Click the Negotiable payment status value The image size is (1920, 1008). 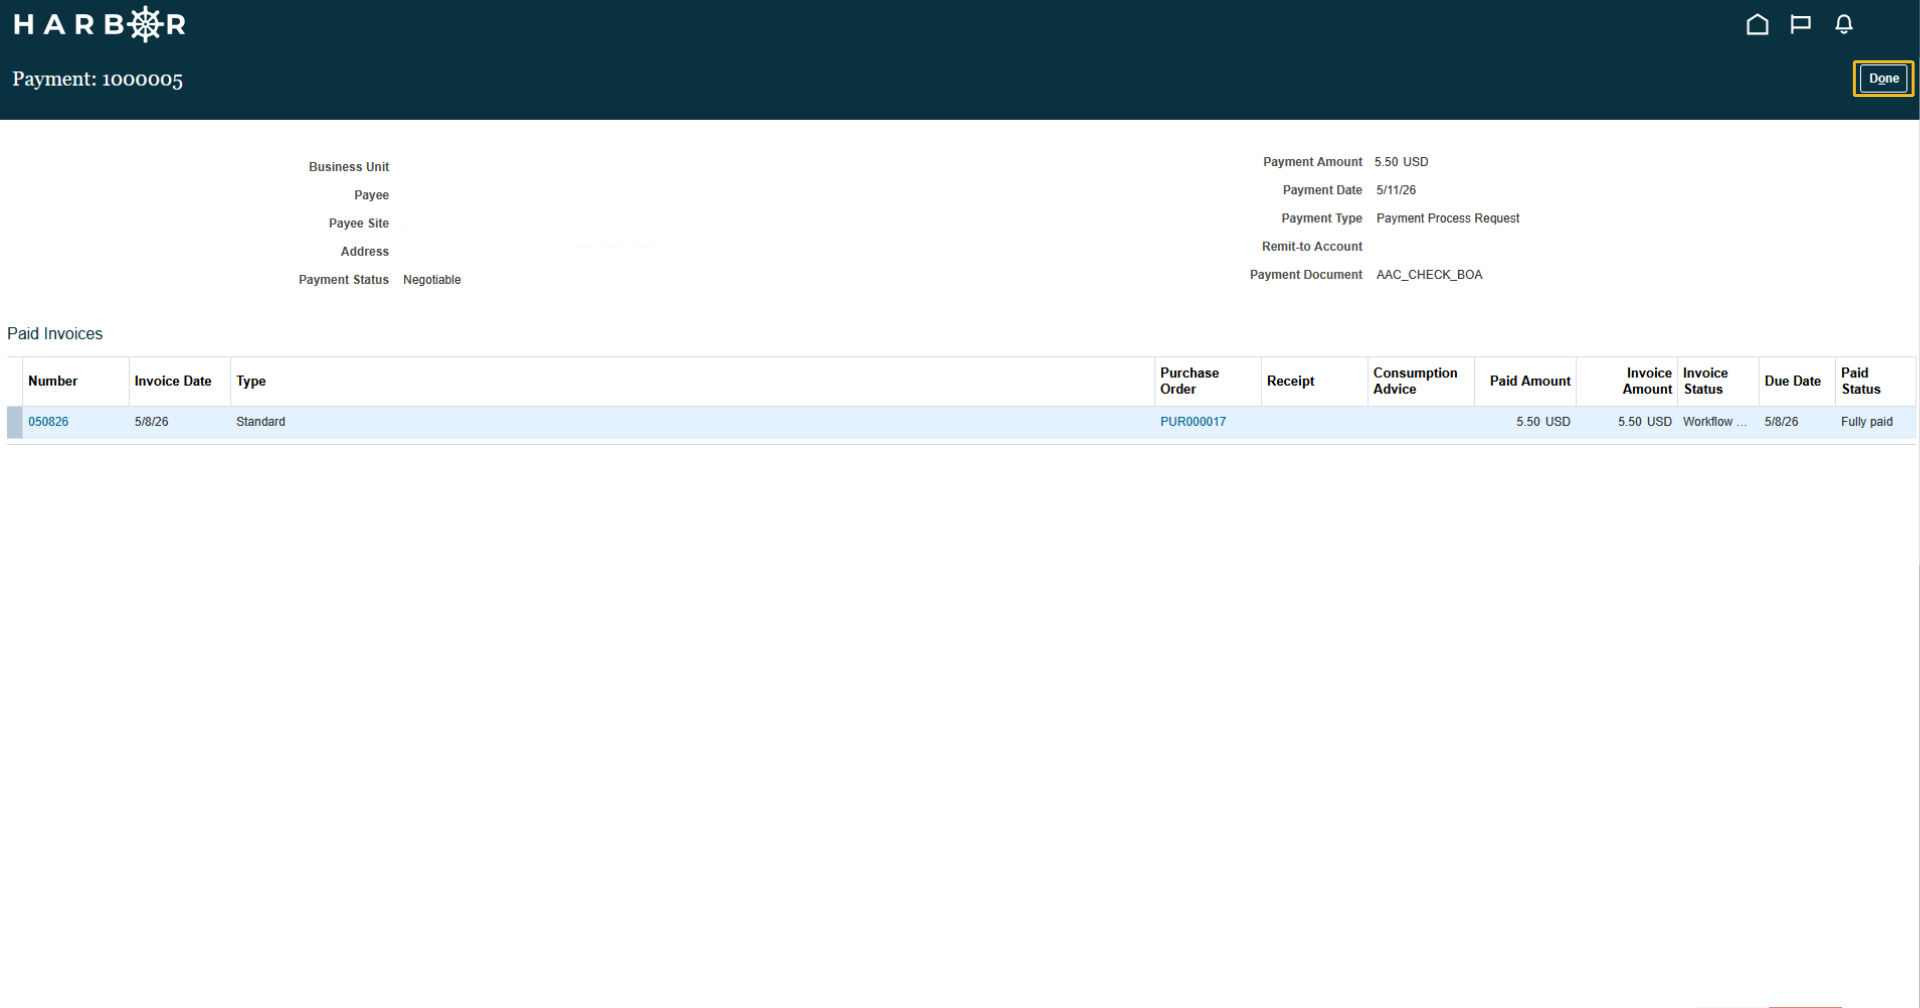tap(432, 280)
